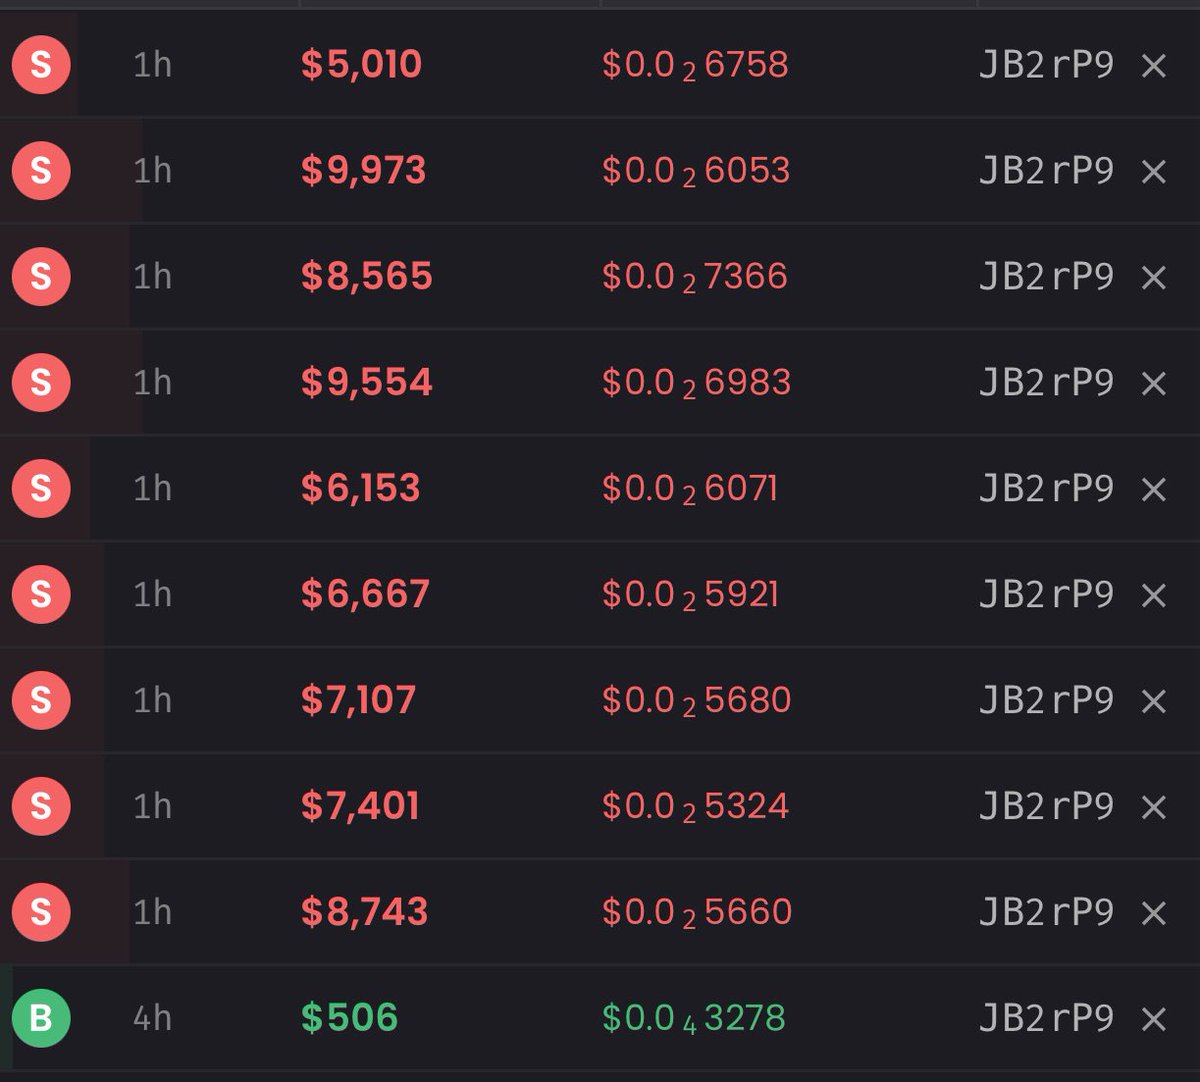The width and height of the screenshot is (1200, 1082).
Task: Close the $7,401 trade row
Action: [x=1154, y=807]
